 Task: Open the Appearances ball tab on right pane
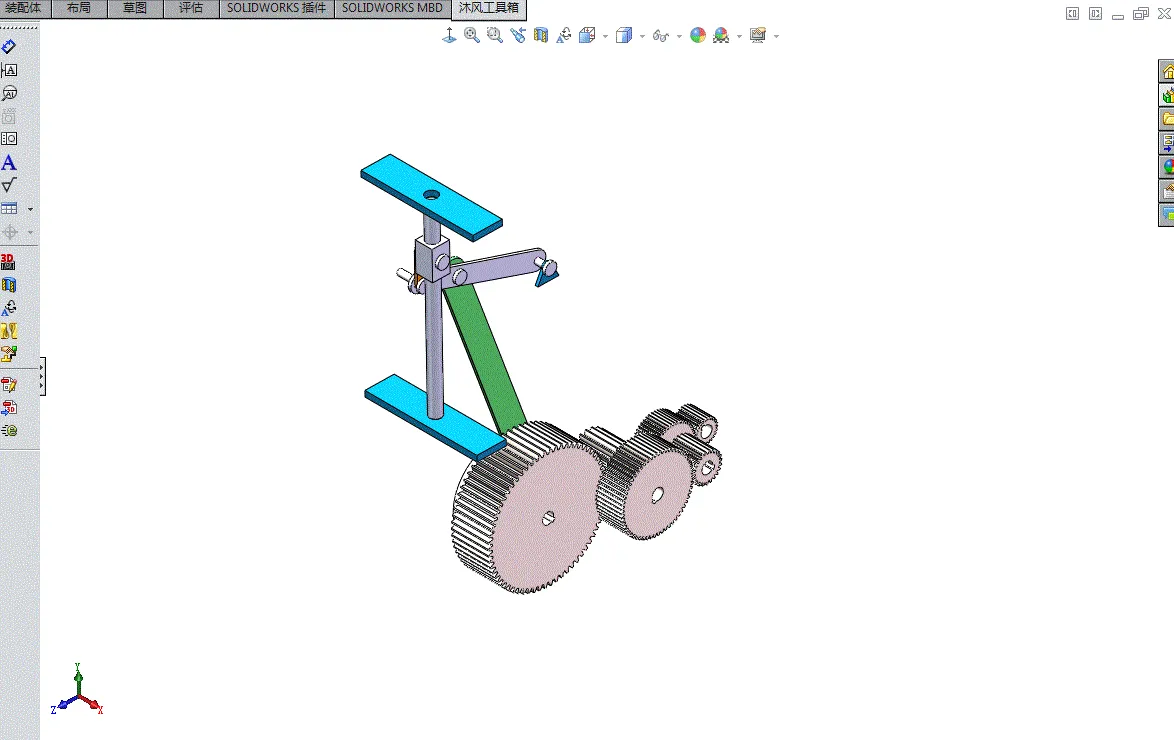pos(1167,167)
